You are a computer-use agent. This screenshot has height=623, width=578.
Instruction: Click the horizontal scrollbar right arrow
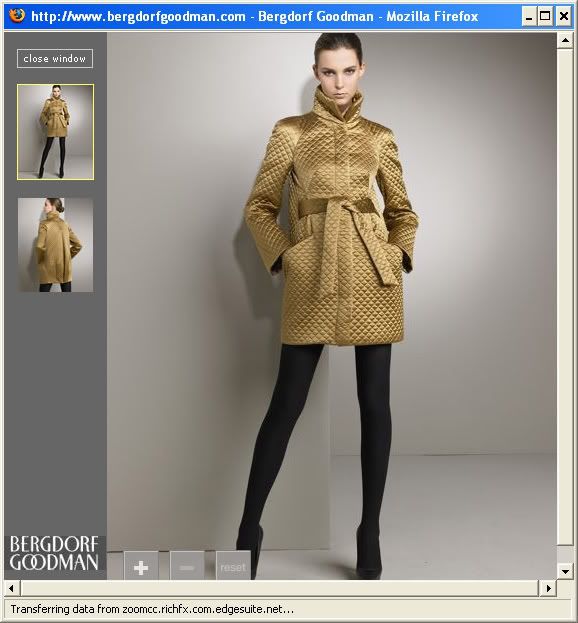click(x=549, y=588)
